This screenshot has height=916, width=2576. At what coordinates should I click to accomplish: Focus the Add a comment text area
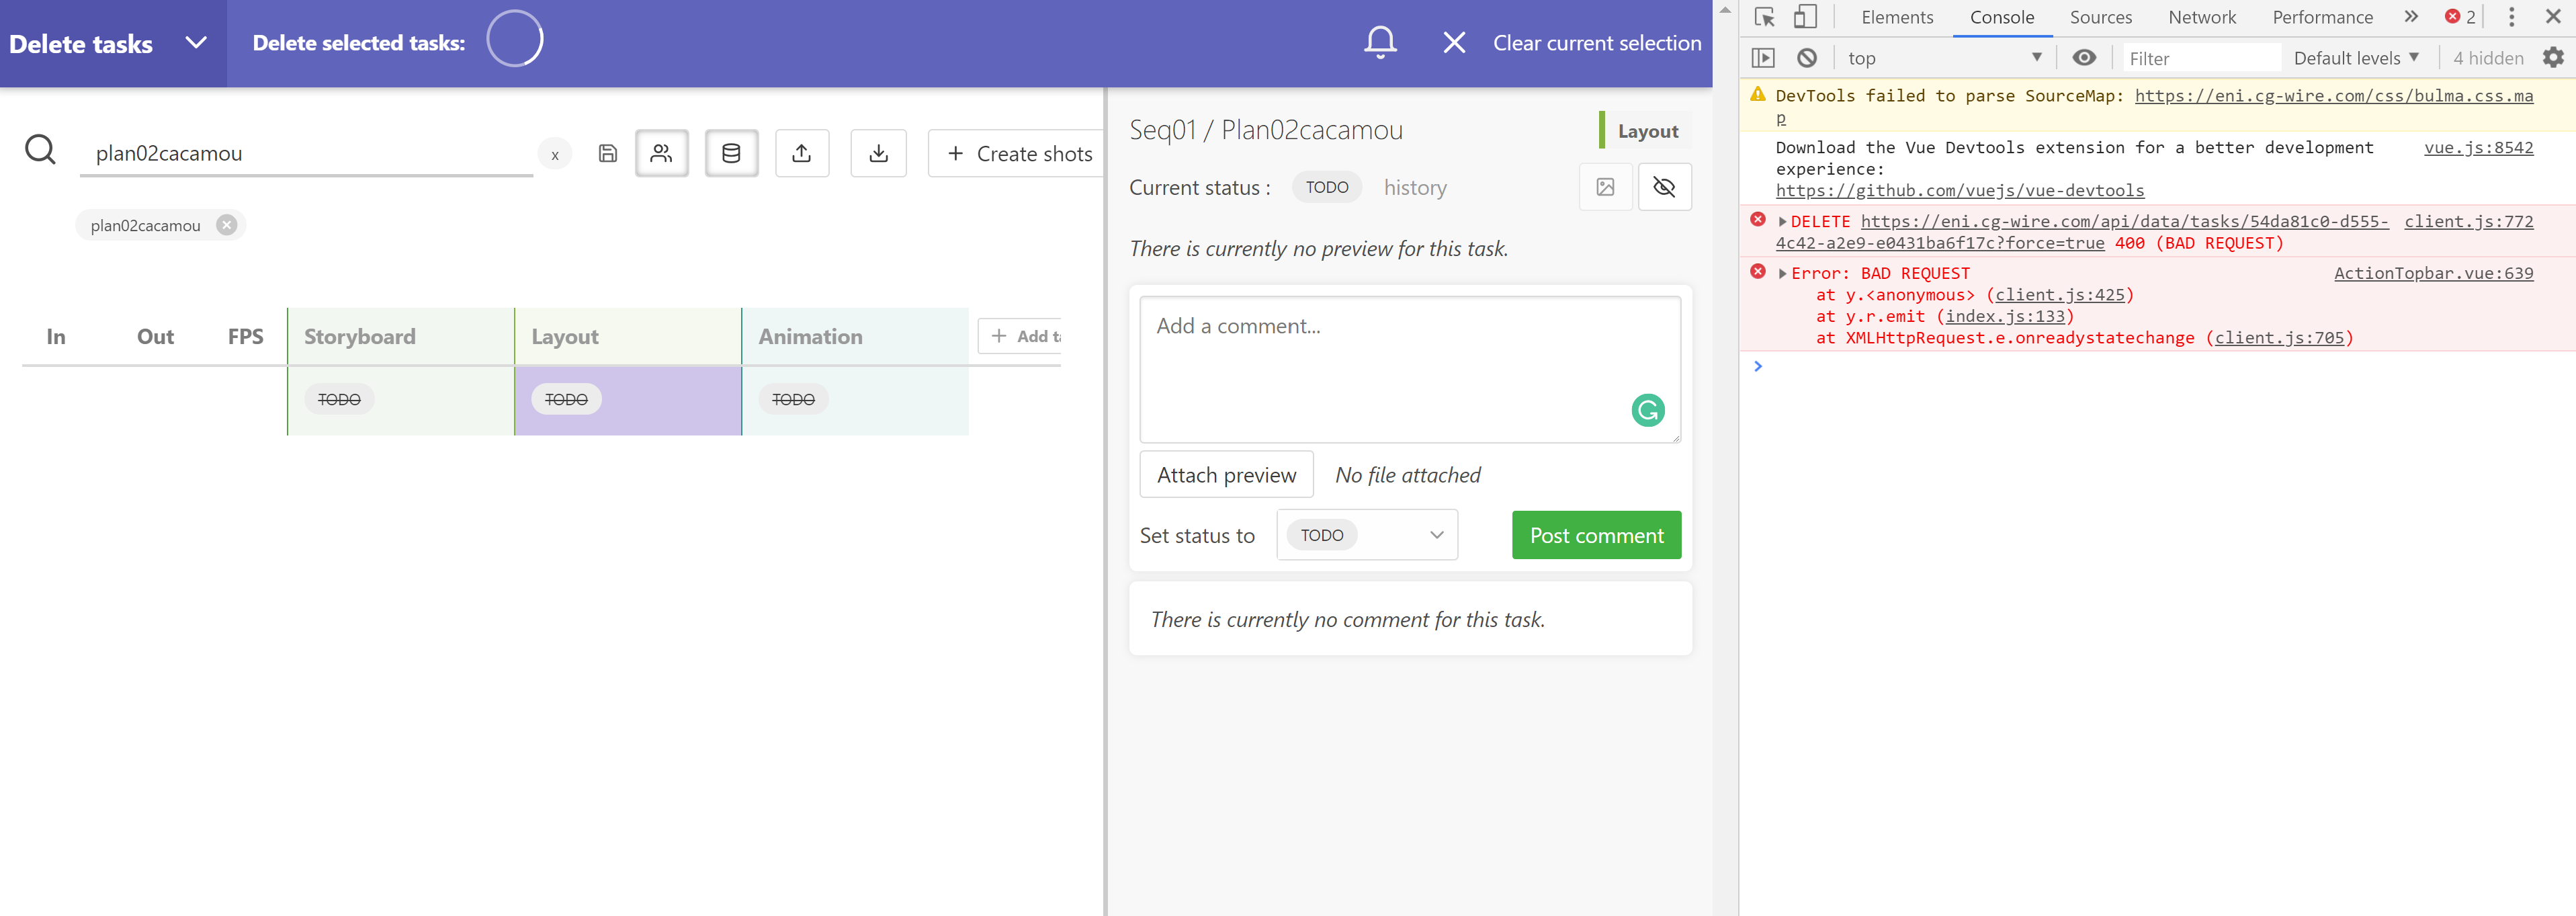click(x=1410, y=369)
